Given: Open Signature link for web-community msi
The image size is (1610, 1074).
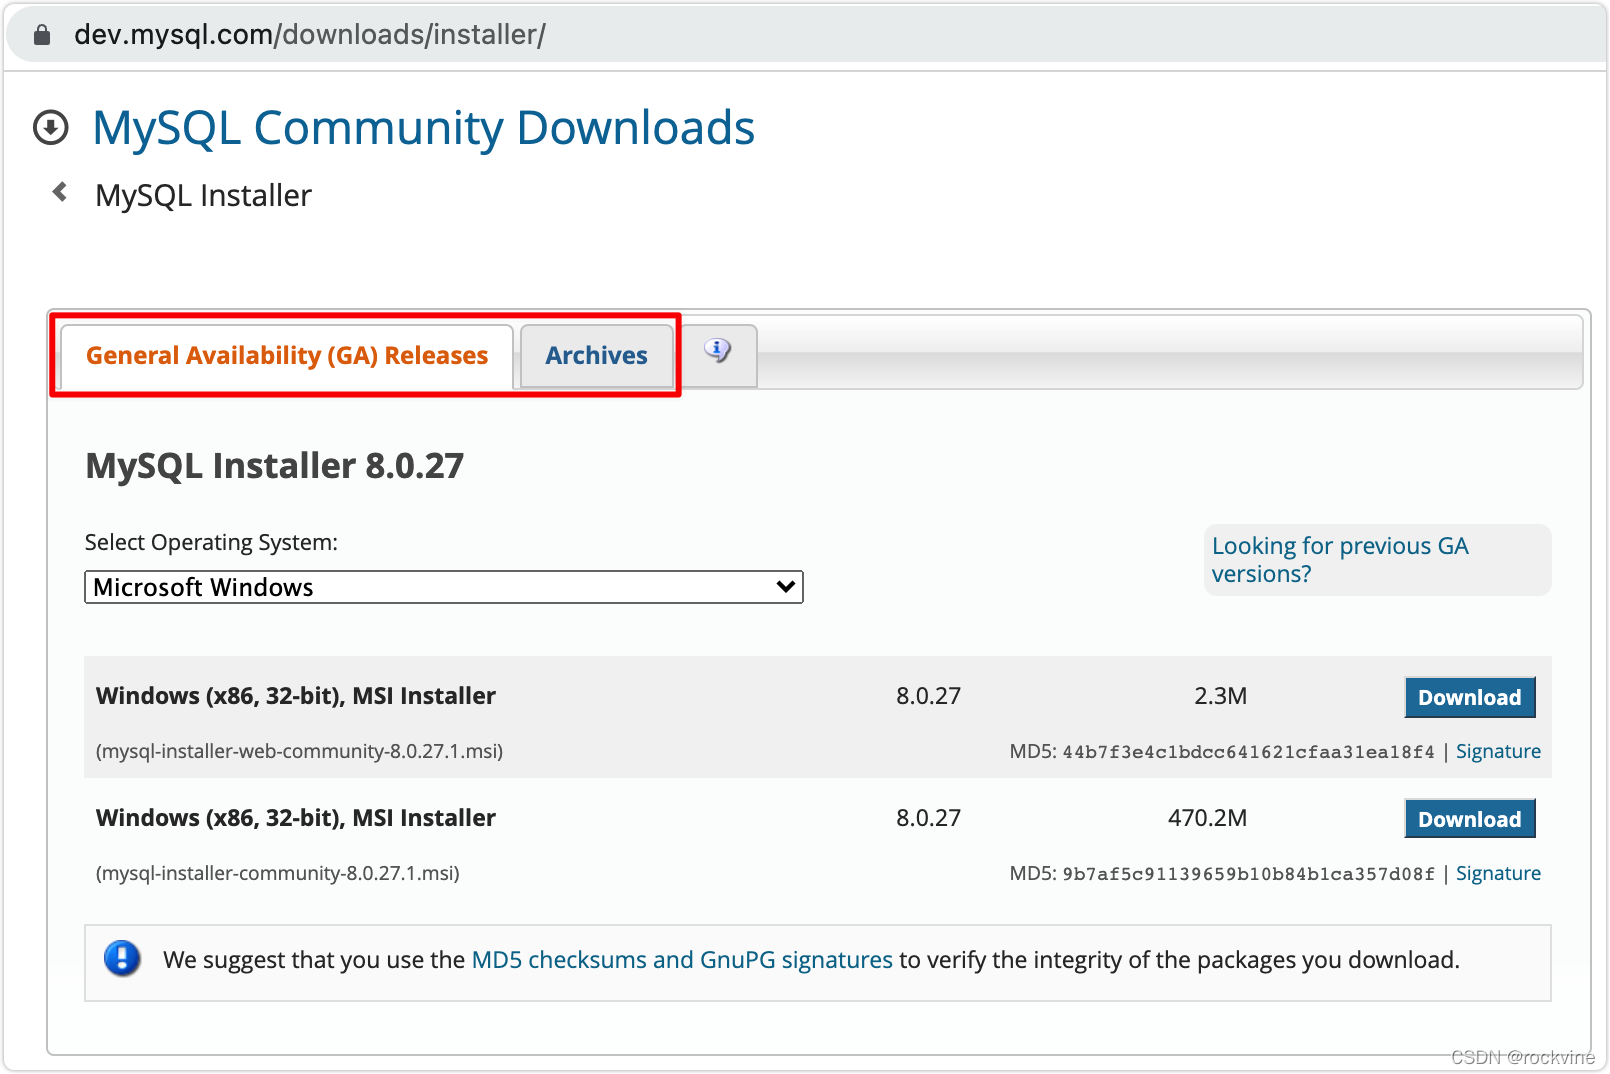Looking at the screenshot, I should [x=1498, y=751].
